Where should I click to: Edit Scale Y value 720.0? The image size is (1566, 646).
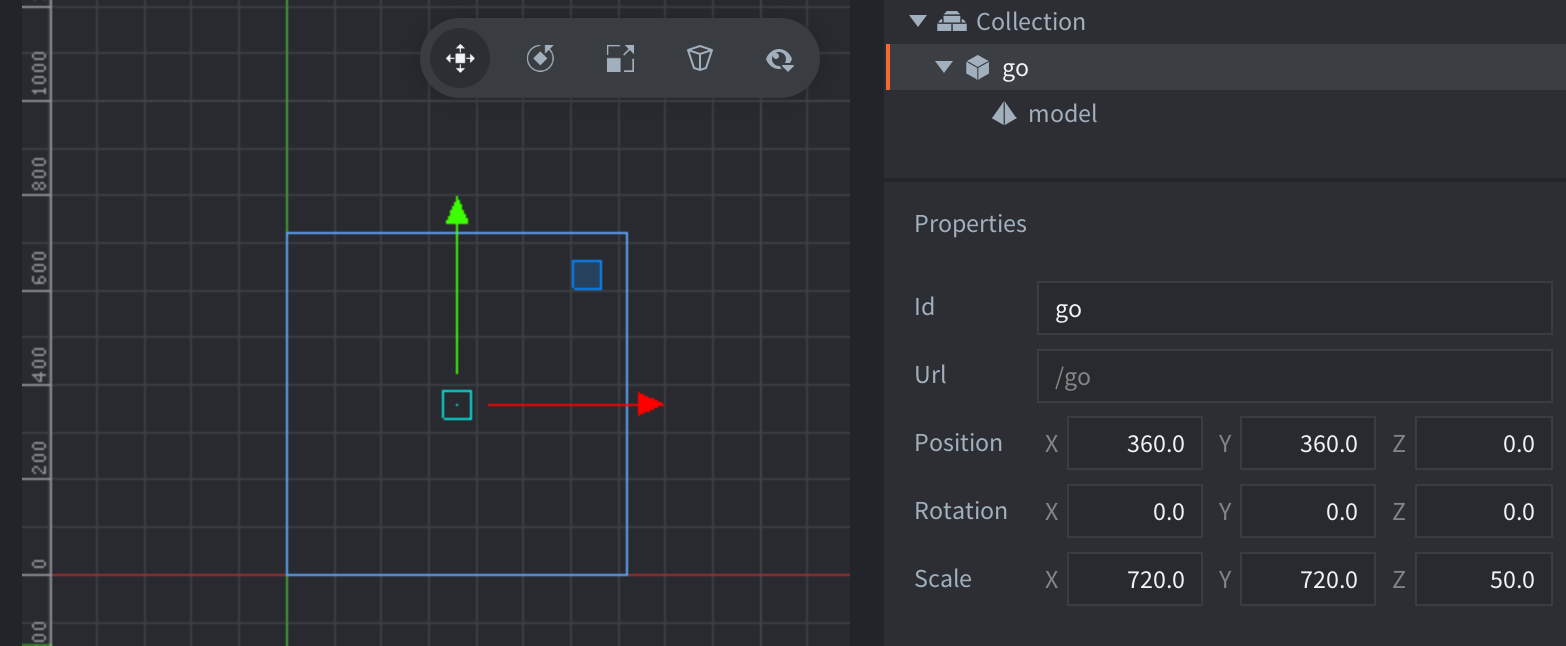coord(1307,579)
